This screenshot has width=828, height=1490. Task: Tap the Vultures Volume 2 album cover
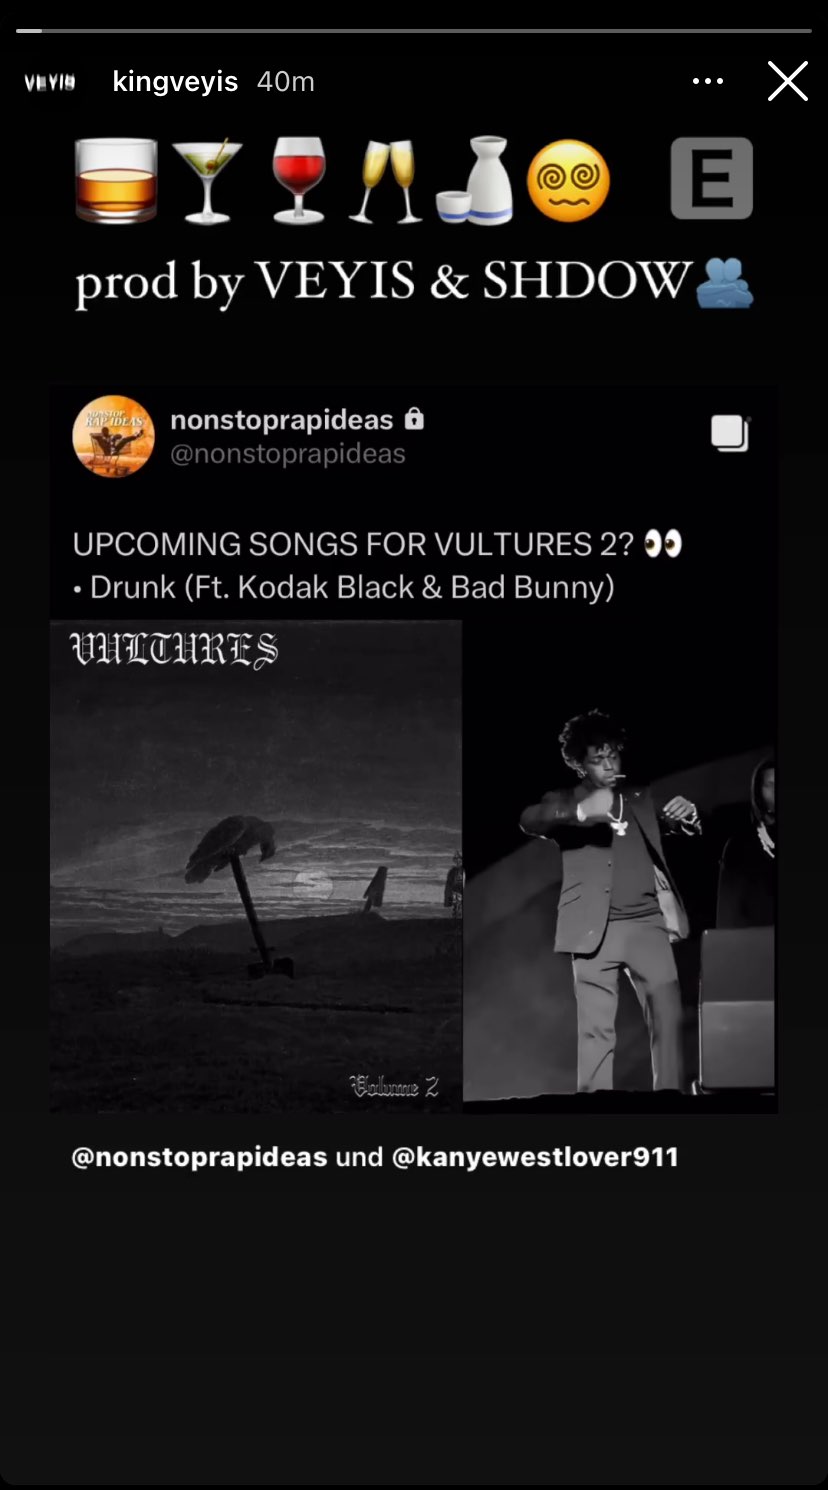pyautogui.click(x=256, y=866)
